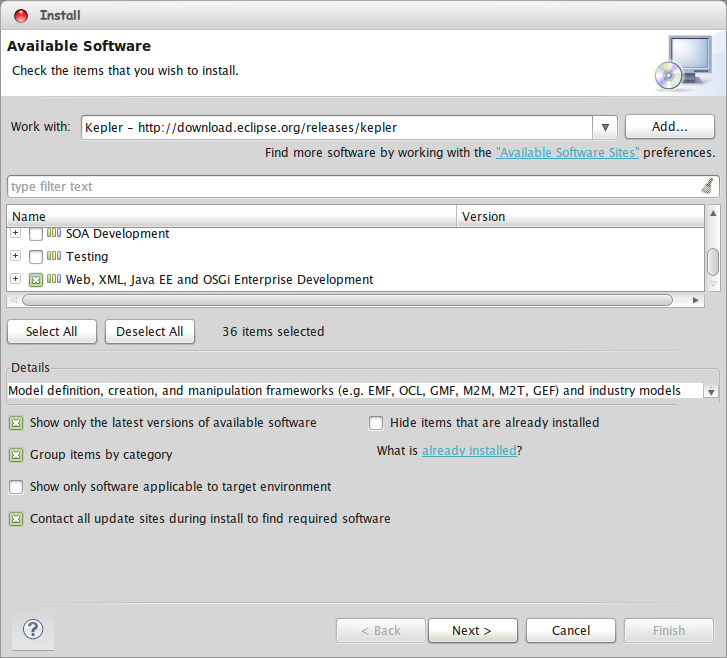This screenshot has height=658, width=727.
Task: Click the Next > button
Action: (472, 631)
